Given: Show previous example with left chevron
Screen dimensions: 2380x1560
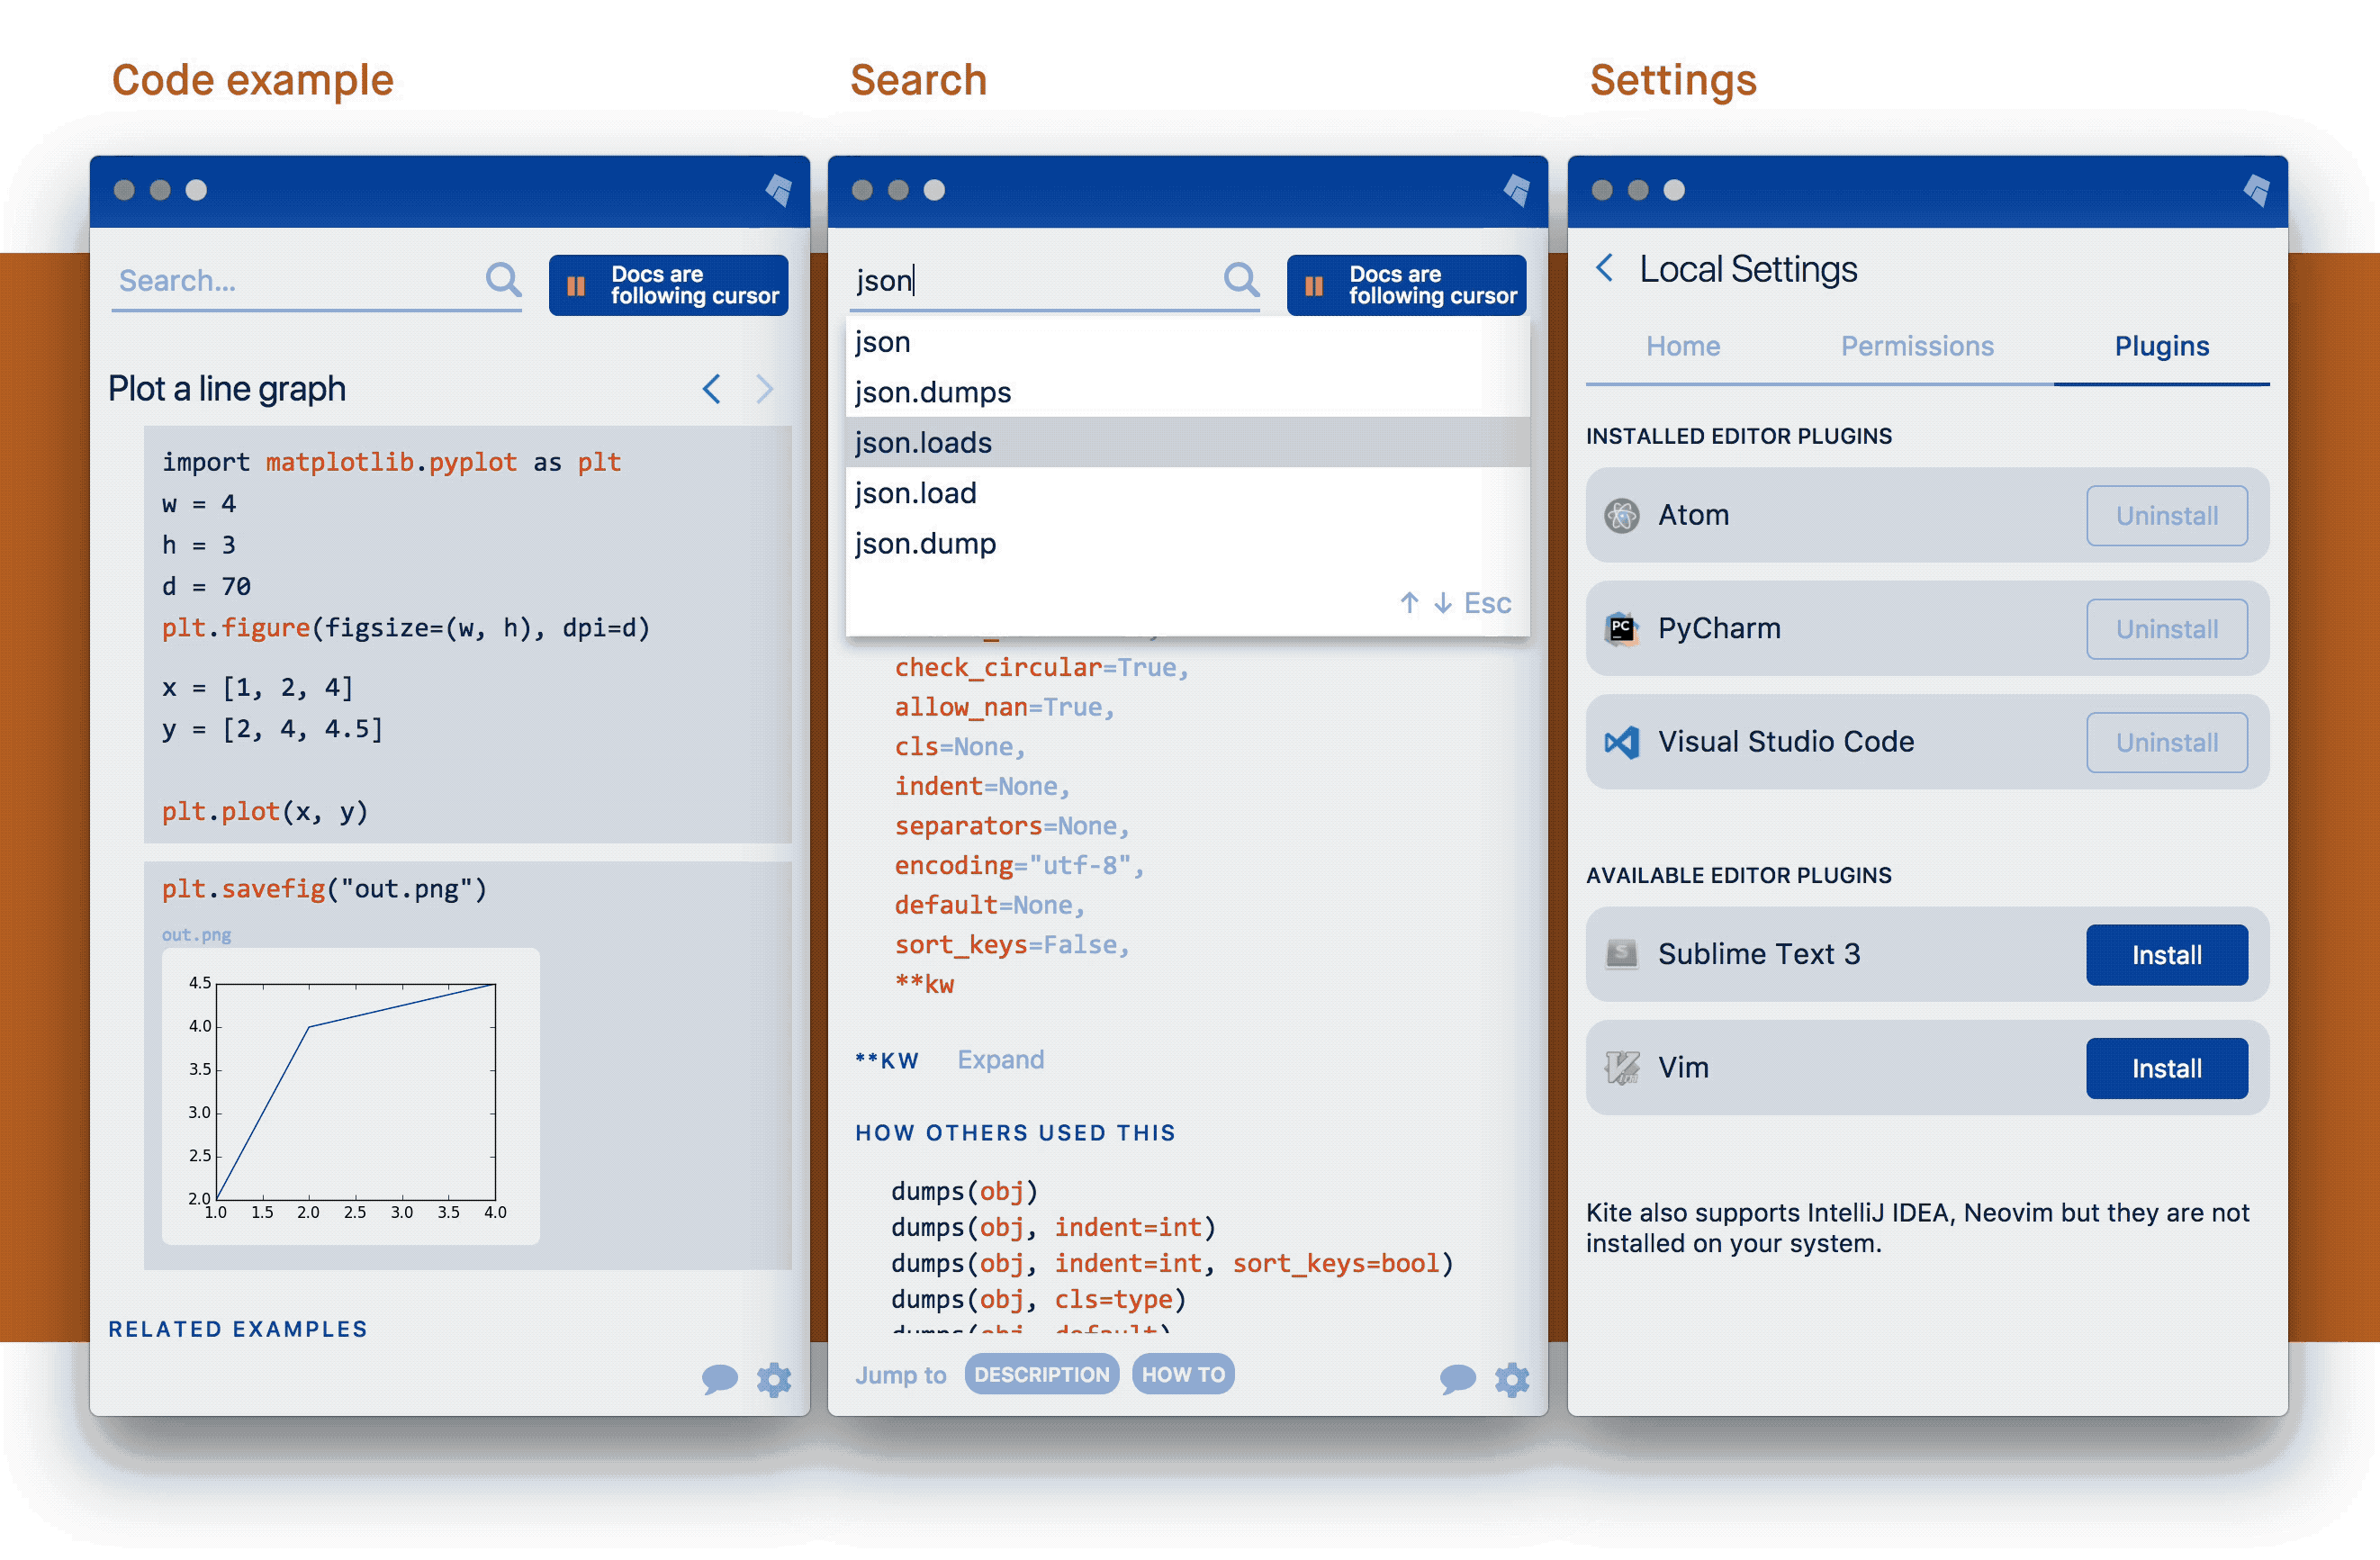Looking at the screenshot, I should point(711,389).
